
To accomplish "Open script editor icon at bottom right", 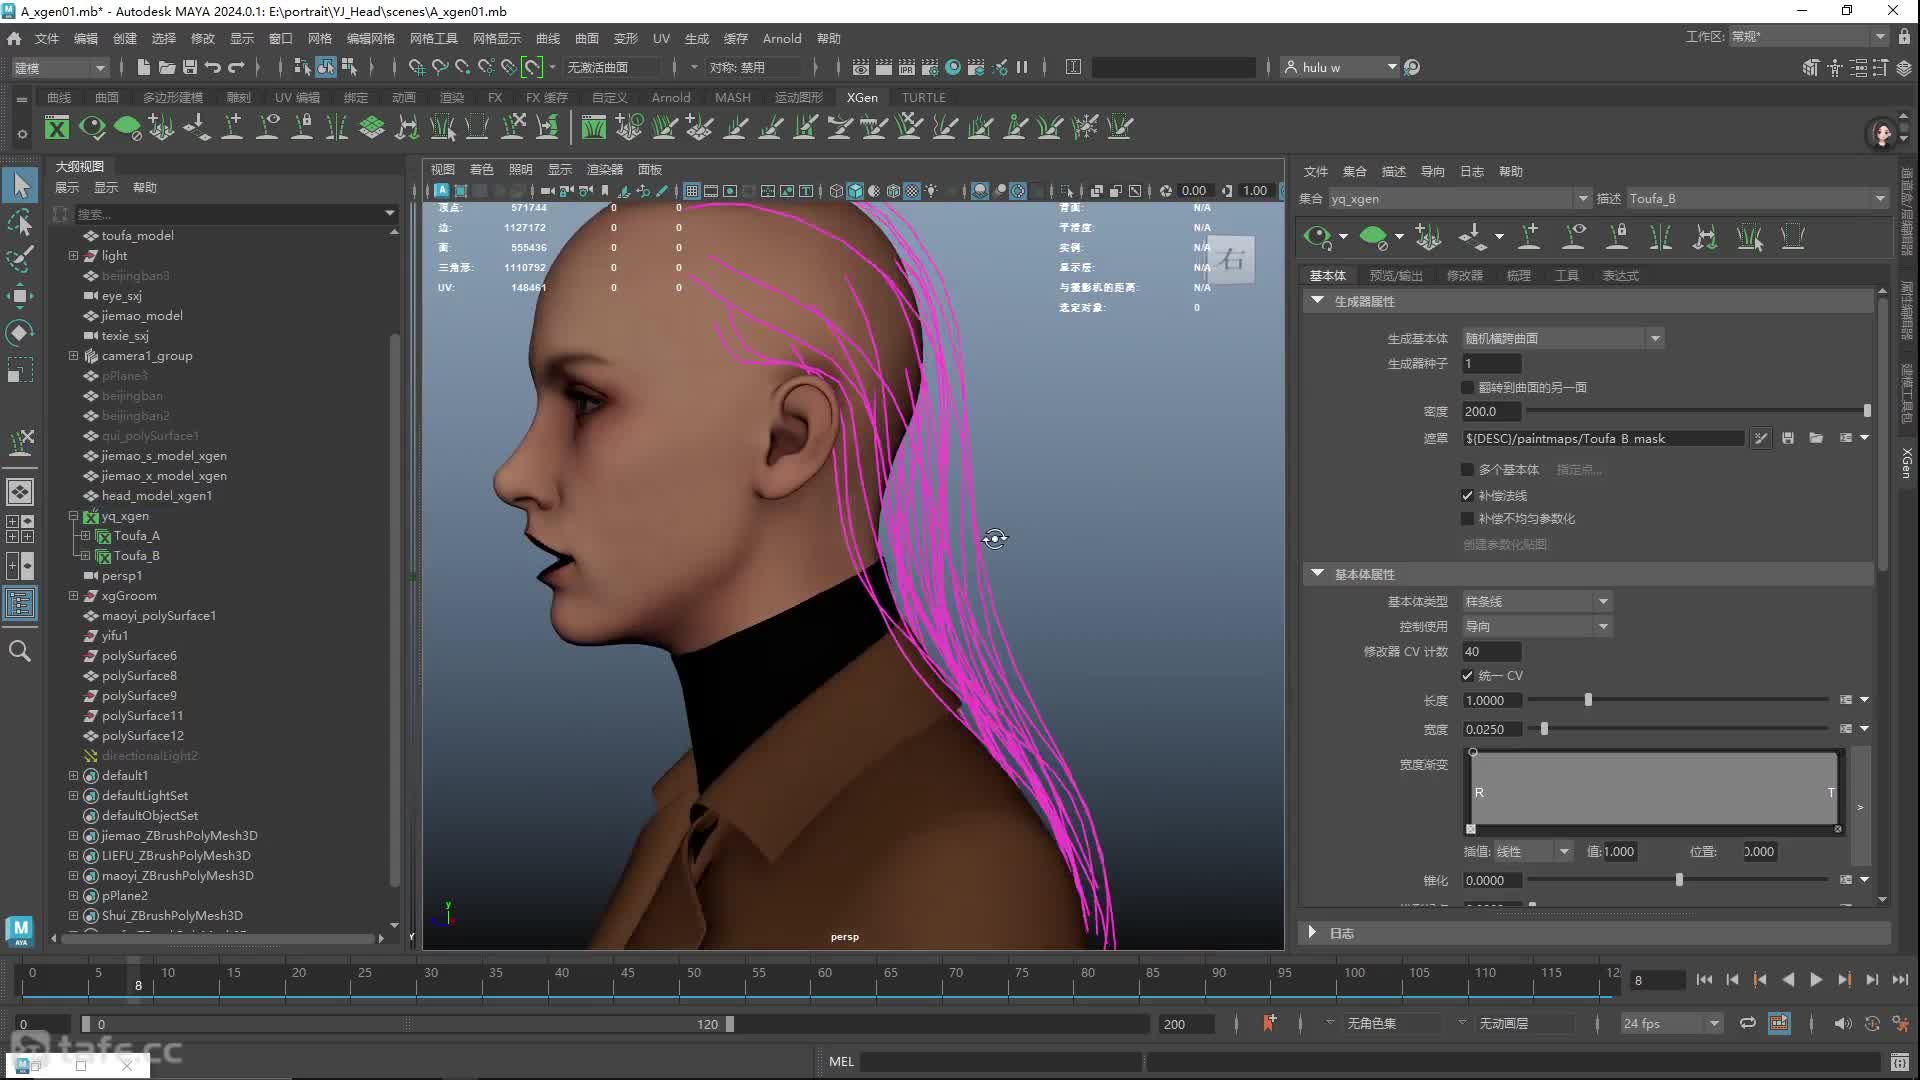I will coord(1900,1062).
